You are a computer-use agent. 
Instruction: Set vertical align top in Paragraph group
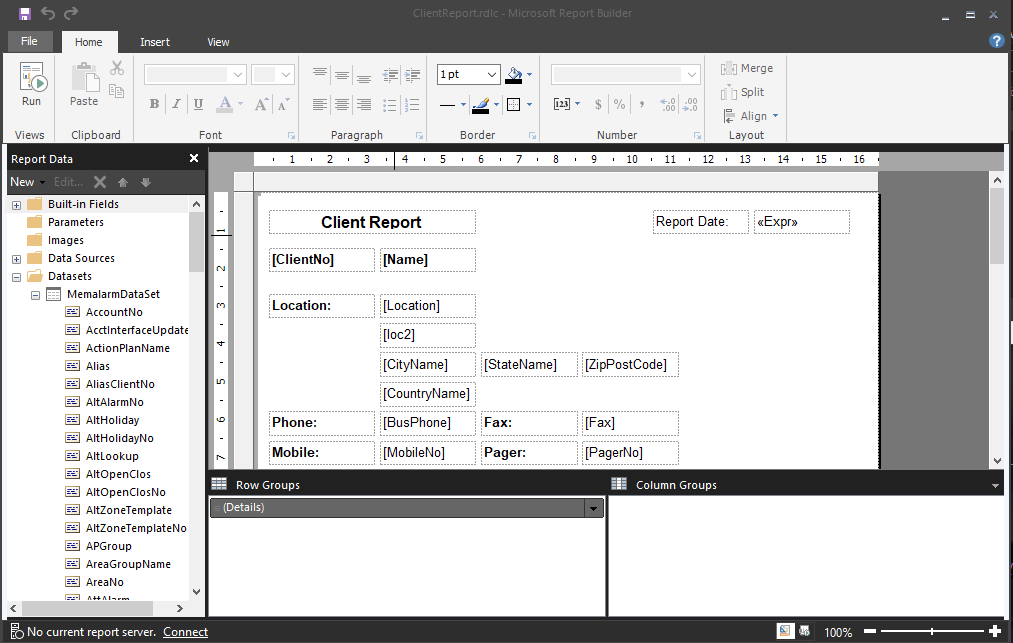tap(319, 74)
